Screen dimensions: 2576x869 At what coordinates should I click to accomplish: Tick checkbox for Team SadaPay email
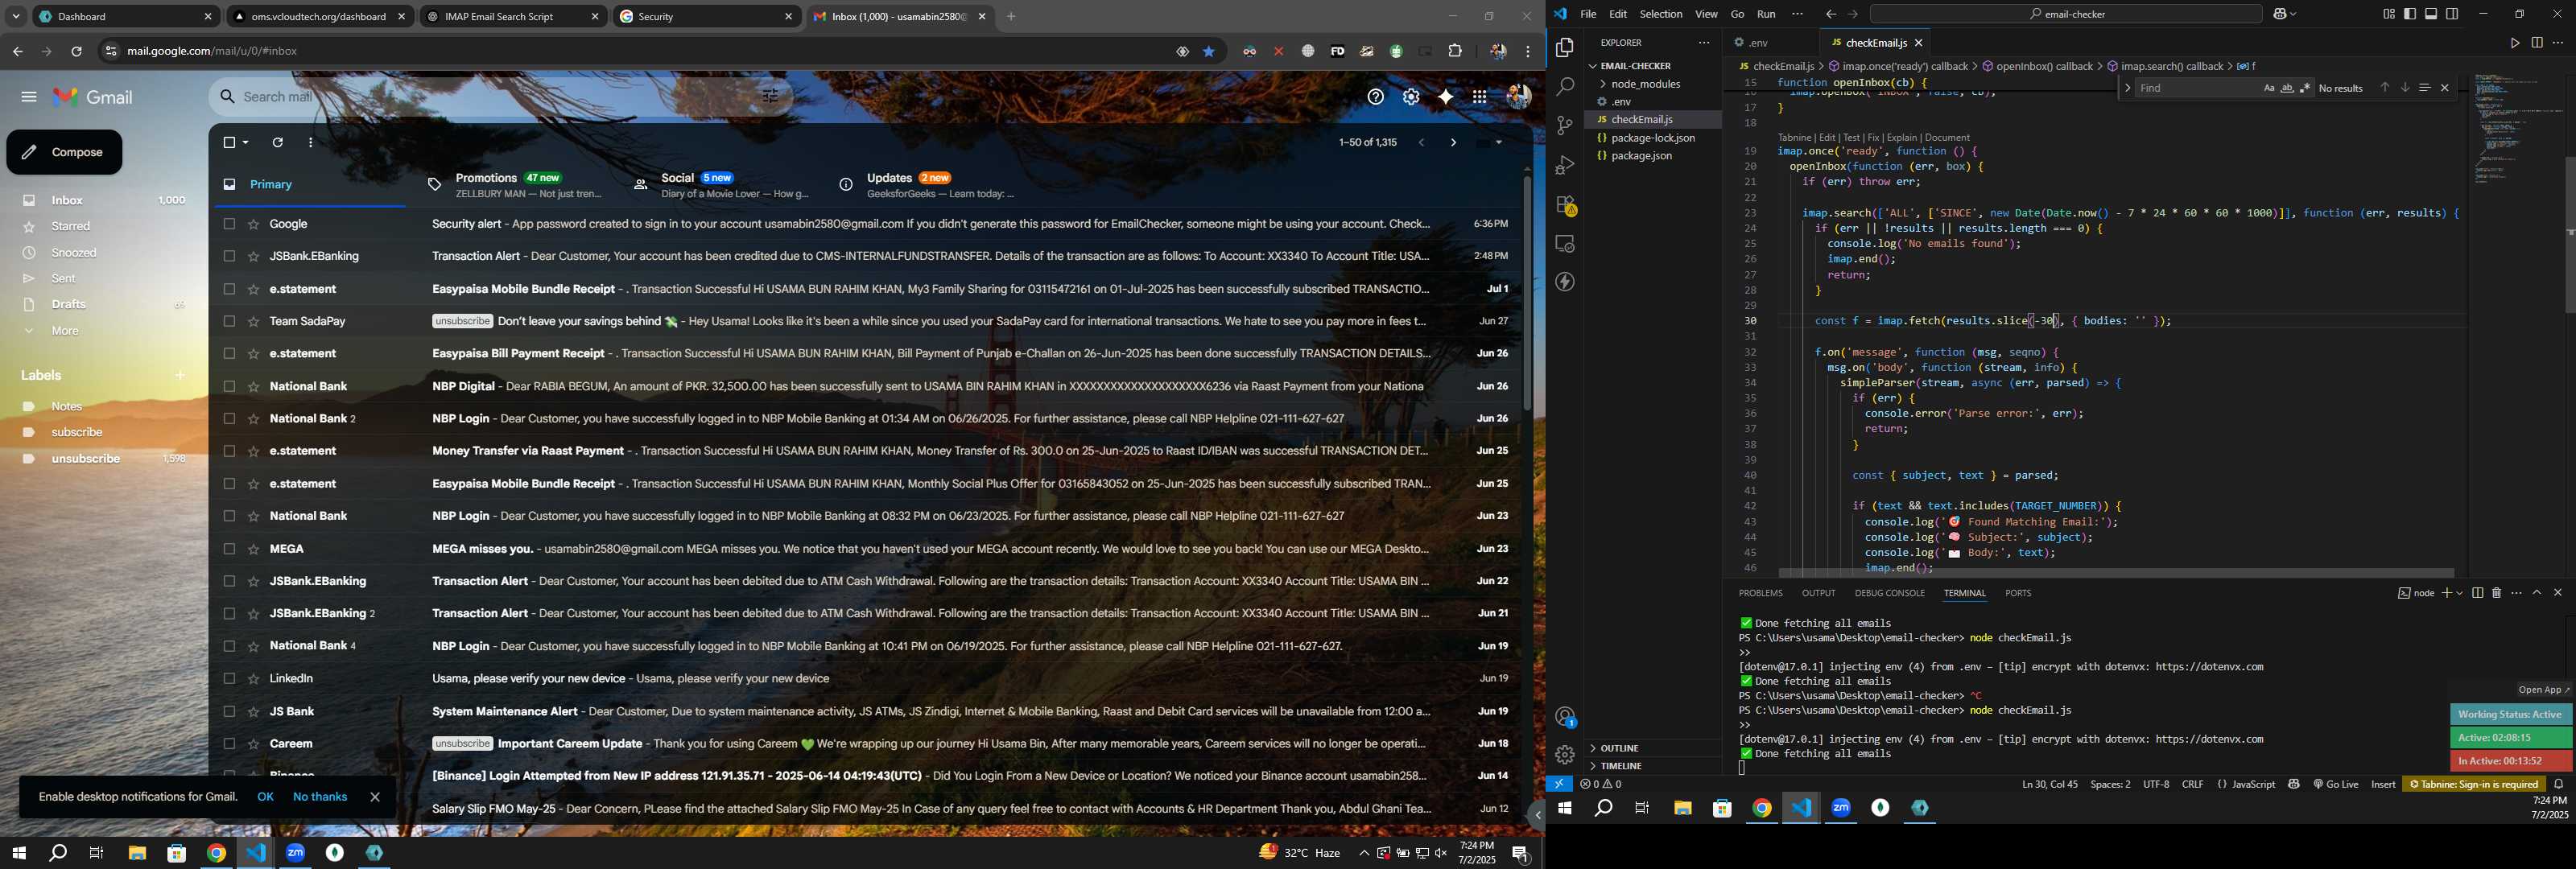coord(229,322)
